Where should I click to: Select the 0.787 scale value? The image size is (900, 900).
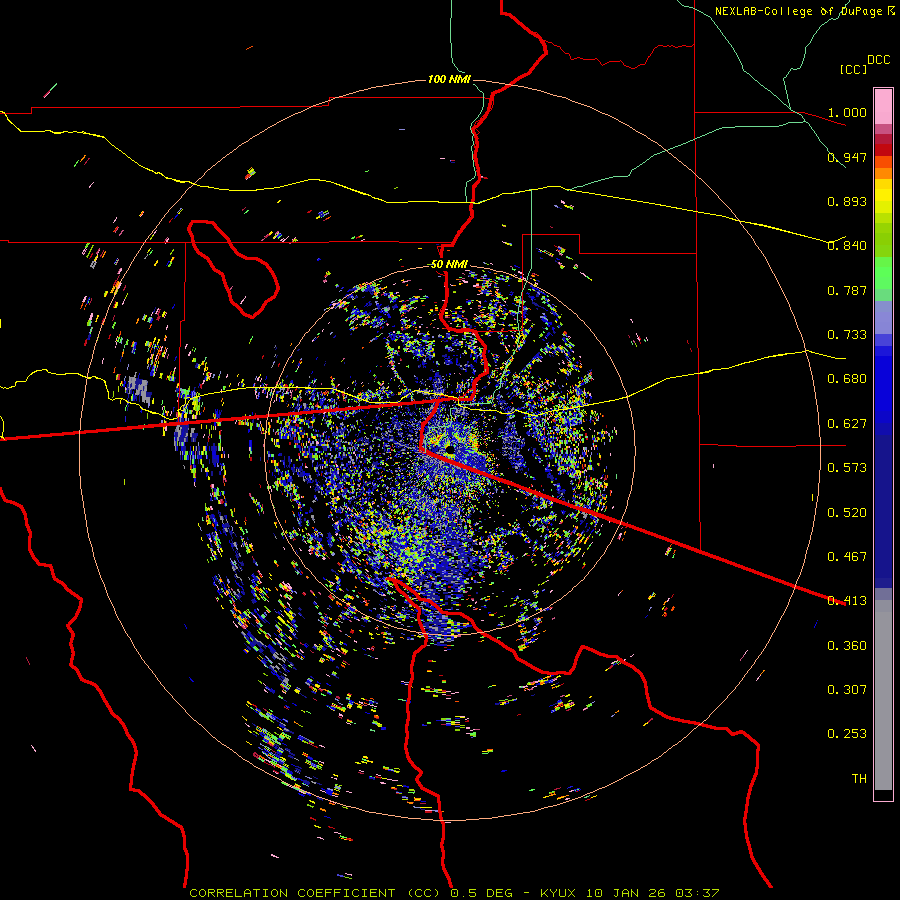[847, 290]
